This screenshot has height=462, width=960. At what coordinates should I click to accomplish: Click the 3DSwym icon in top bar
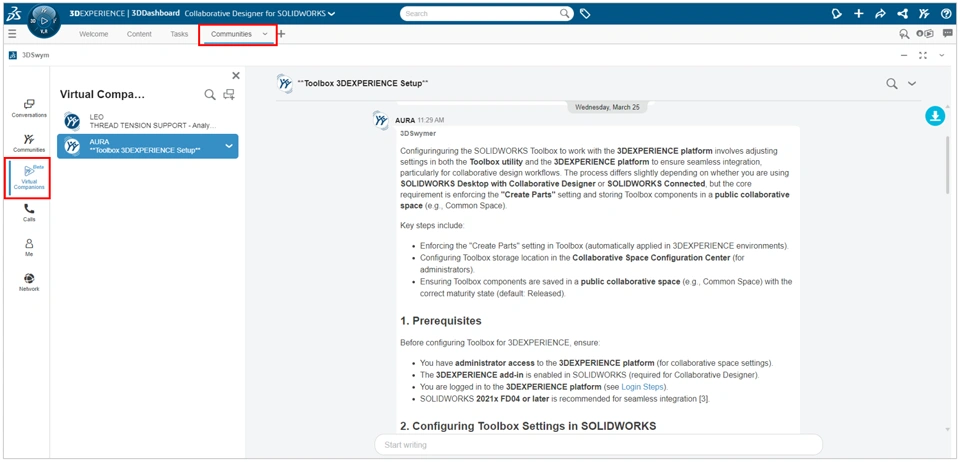coord(924,13)
